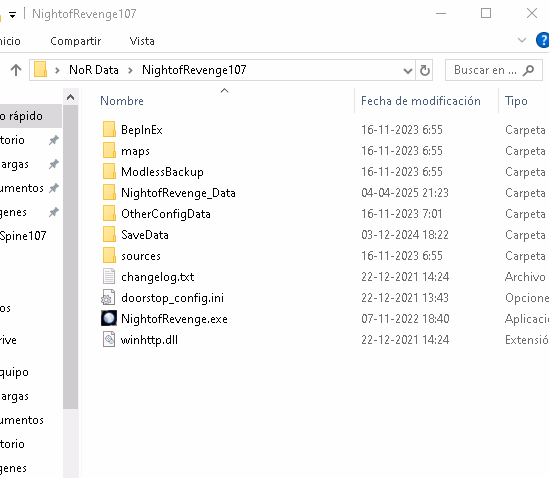Select the ModlessBackup name text
549x478 pixels.
point(162,172)
